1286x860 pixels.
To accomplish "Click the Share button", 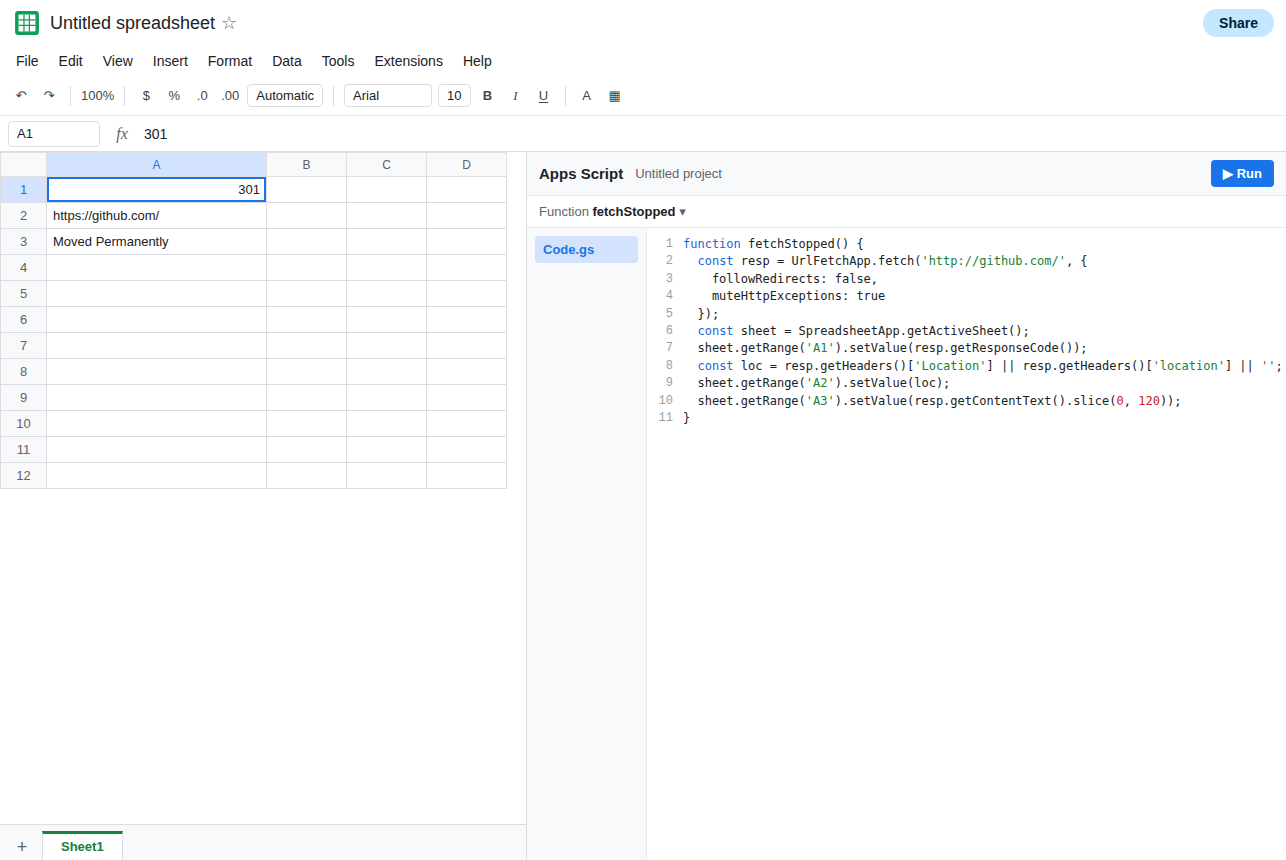I will click(x=1238, y=23).
